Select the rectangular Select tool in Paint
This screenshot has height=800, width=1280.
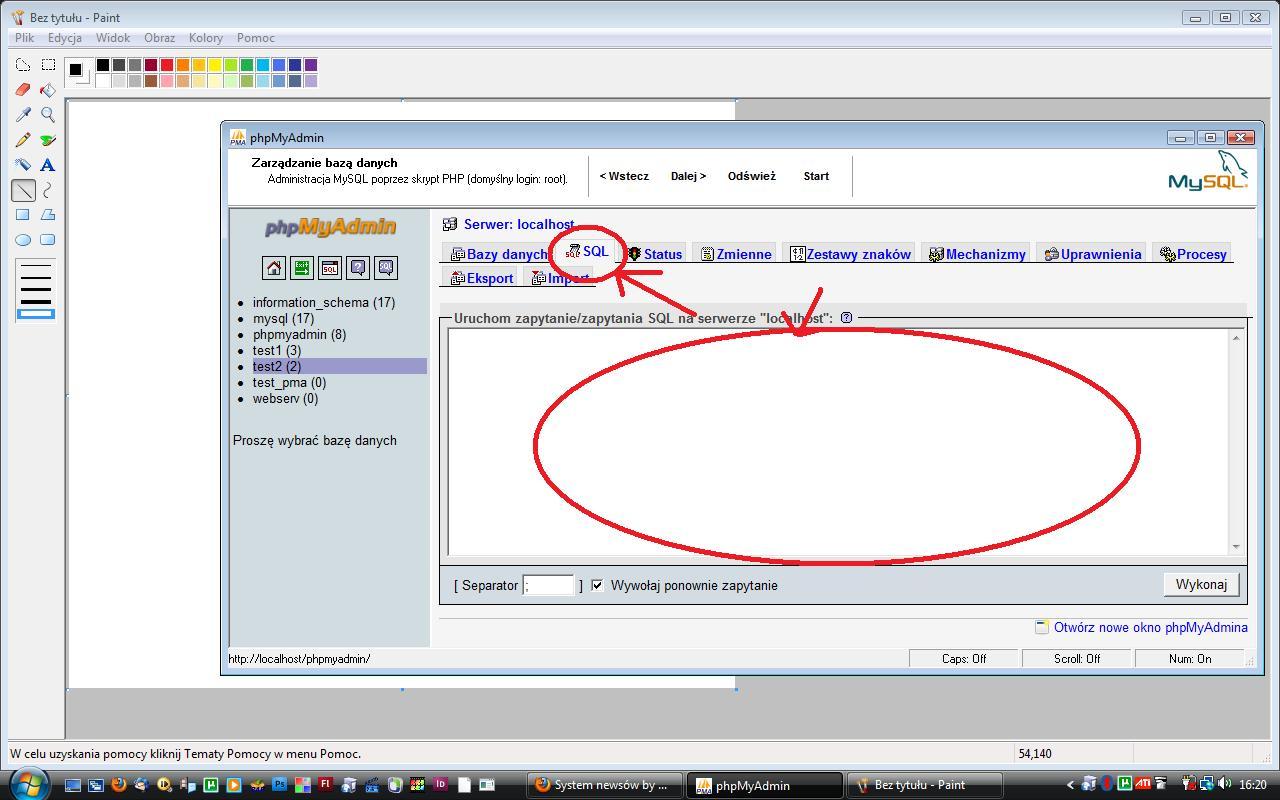(48, 65)
